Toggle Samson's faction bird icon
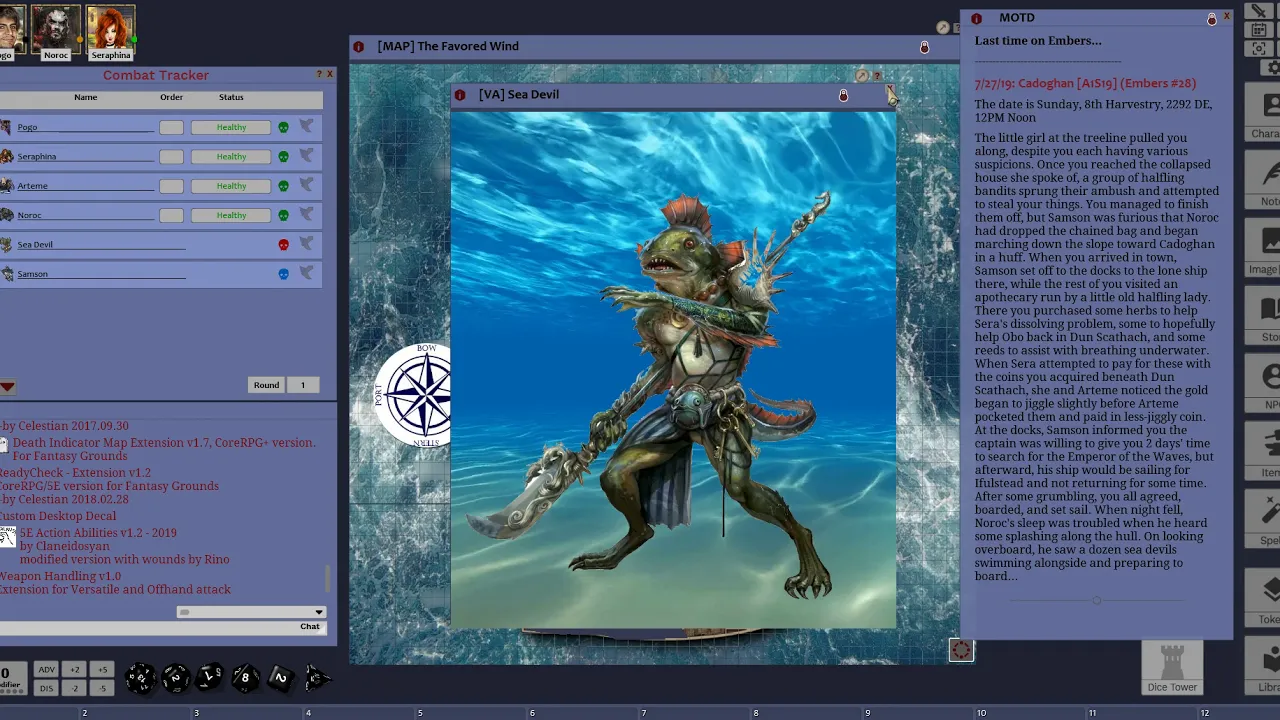Viewport: 1280px width, 720px height. 306,273
